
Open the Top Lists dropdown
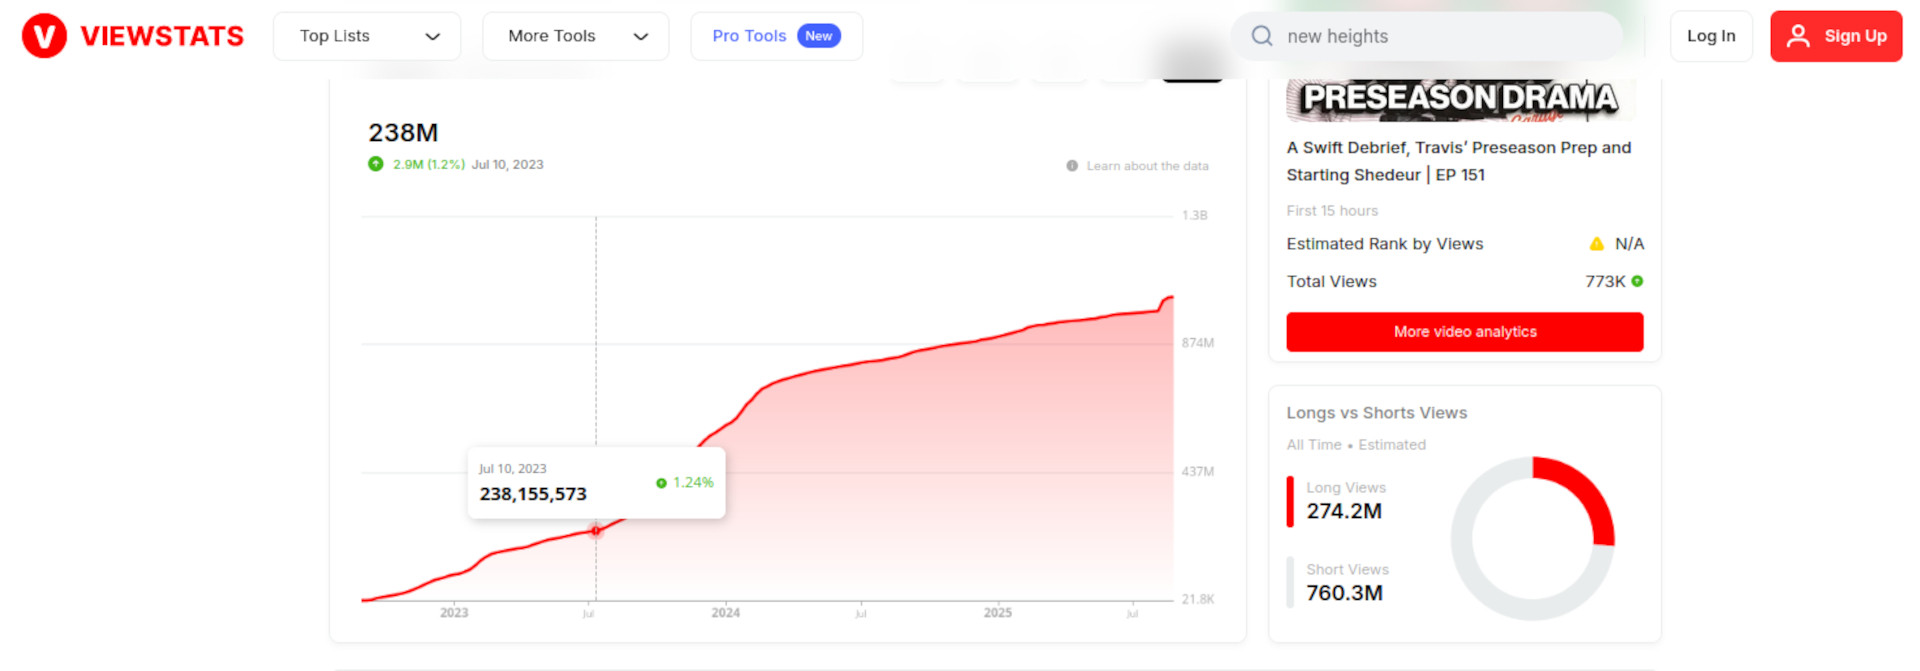[367, 36]
